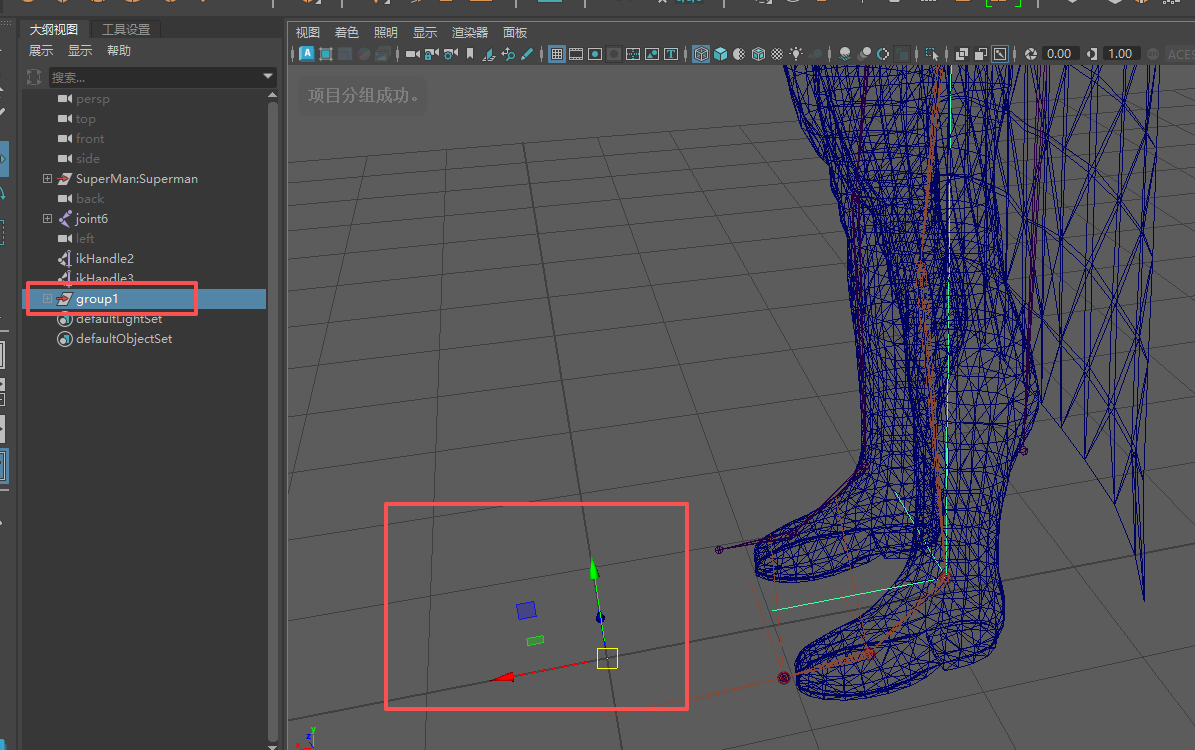The height and width of the screenshot is (750, 1195).
Task: Open the outliner 显示 menu
Action: 80,50
